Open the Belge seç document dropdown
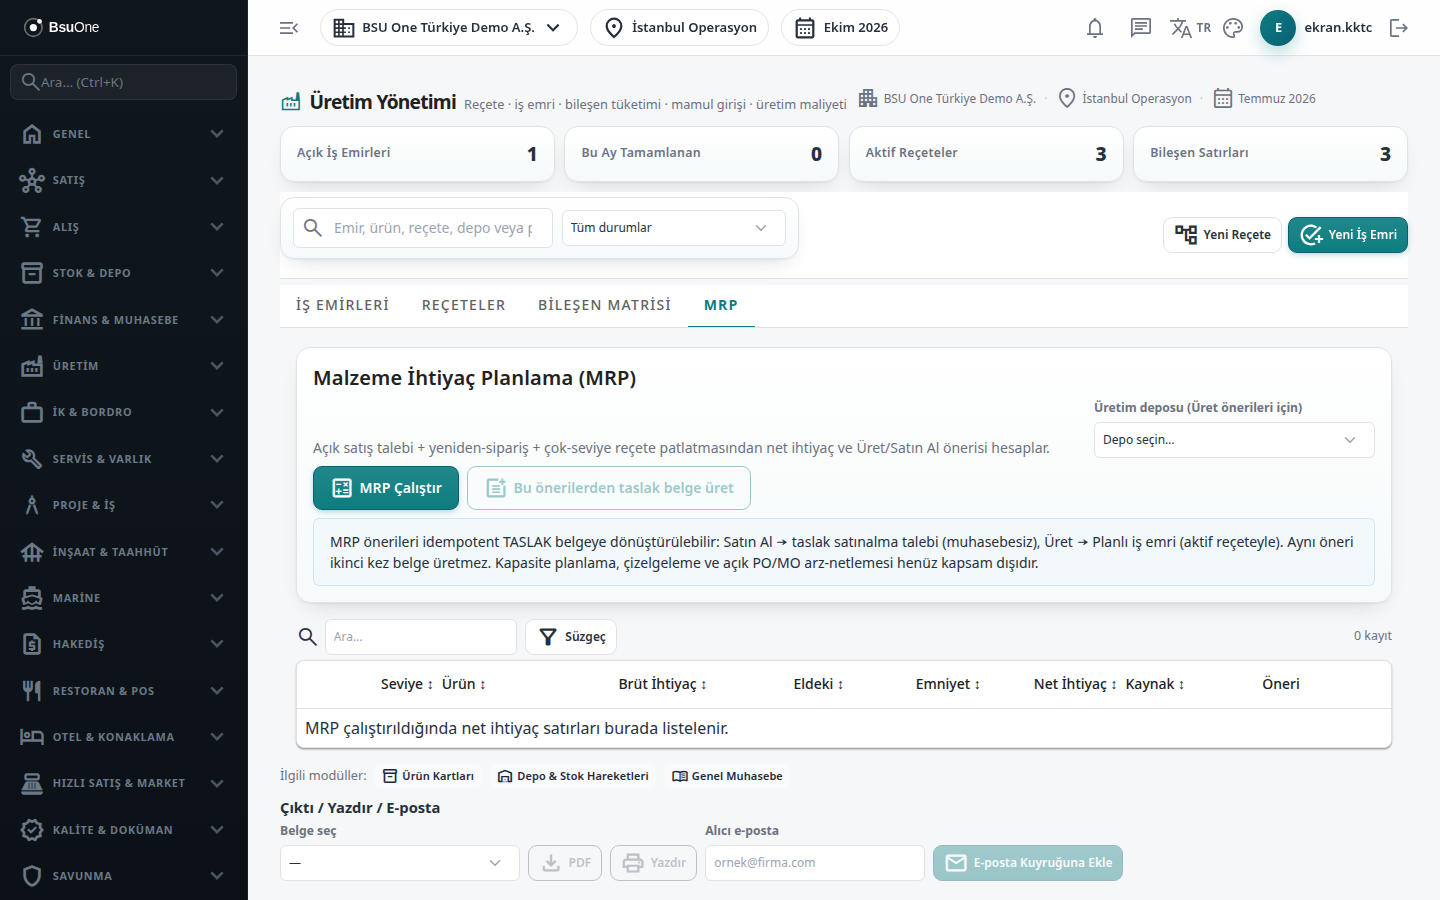1440x900 pixels. pos(400,863)
